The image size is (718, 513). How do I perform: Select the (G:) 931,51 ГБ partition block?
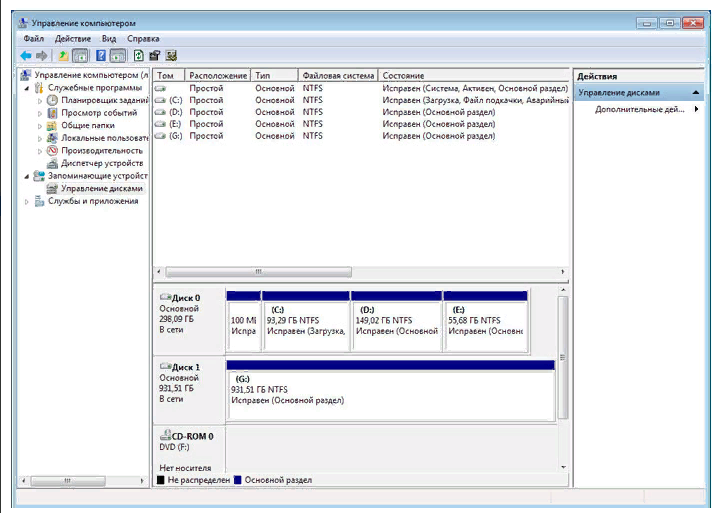391,390
